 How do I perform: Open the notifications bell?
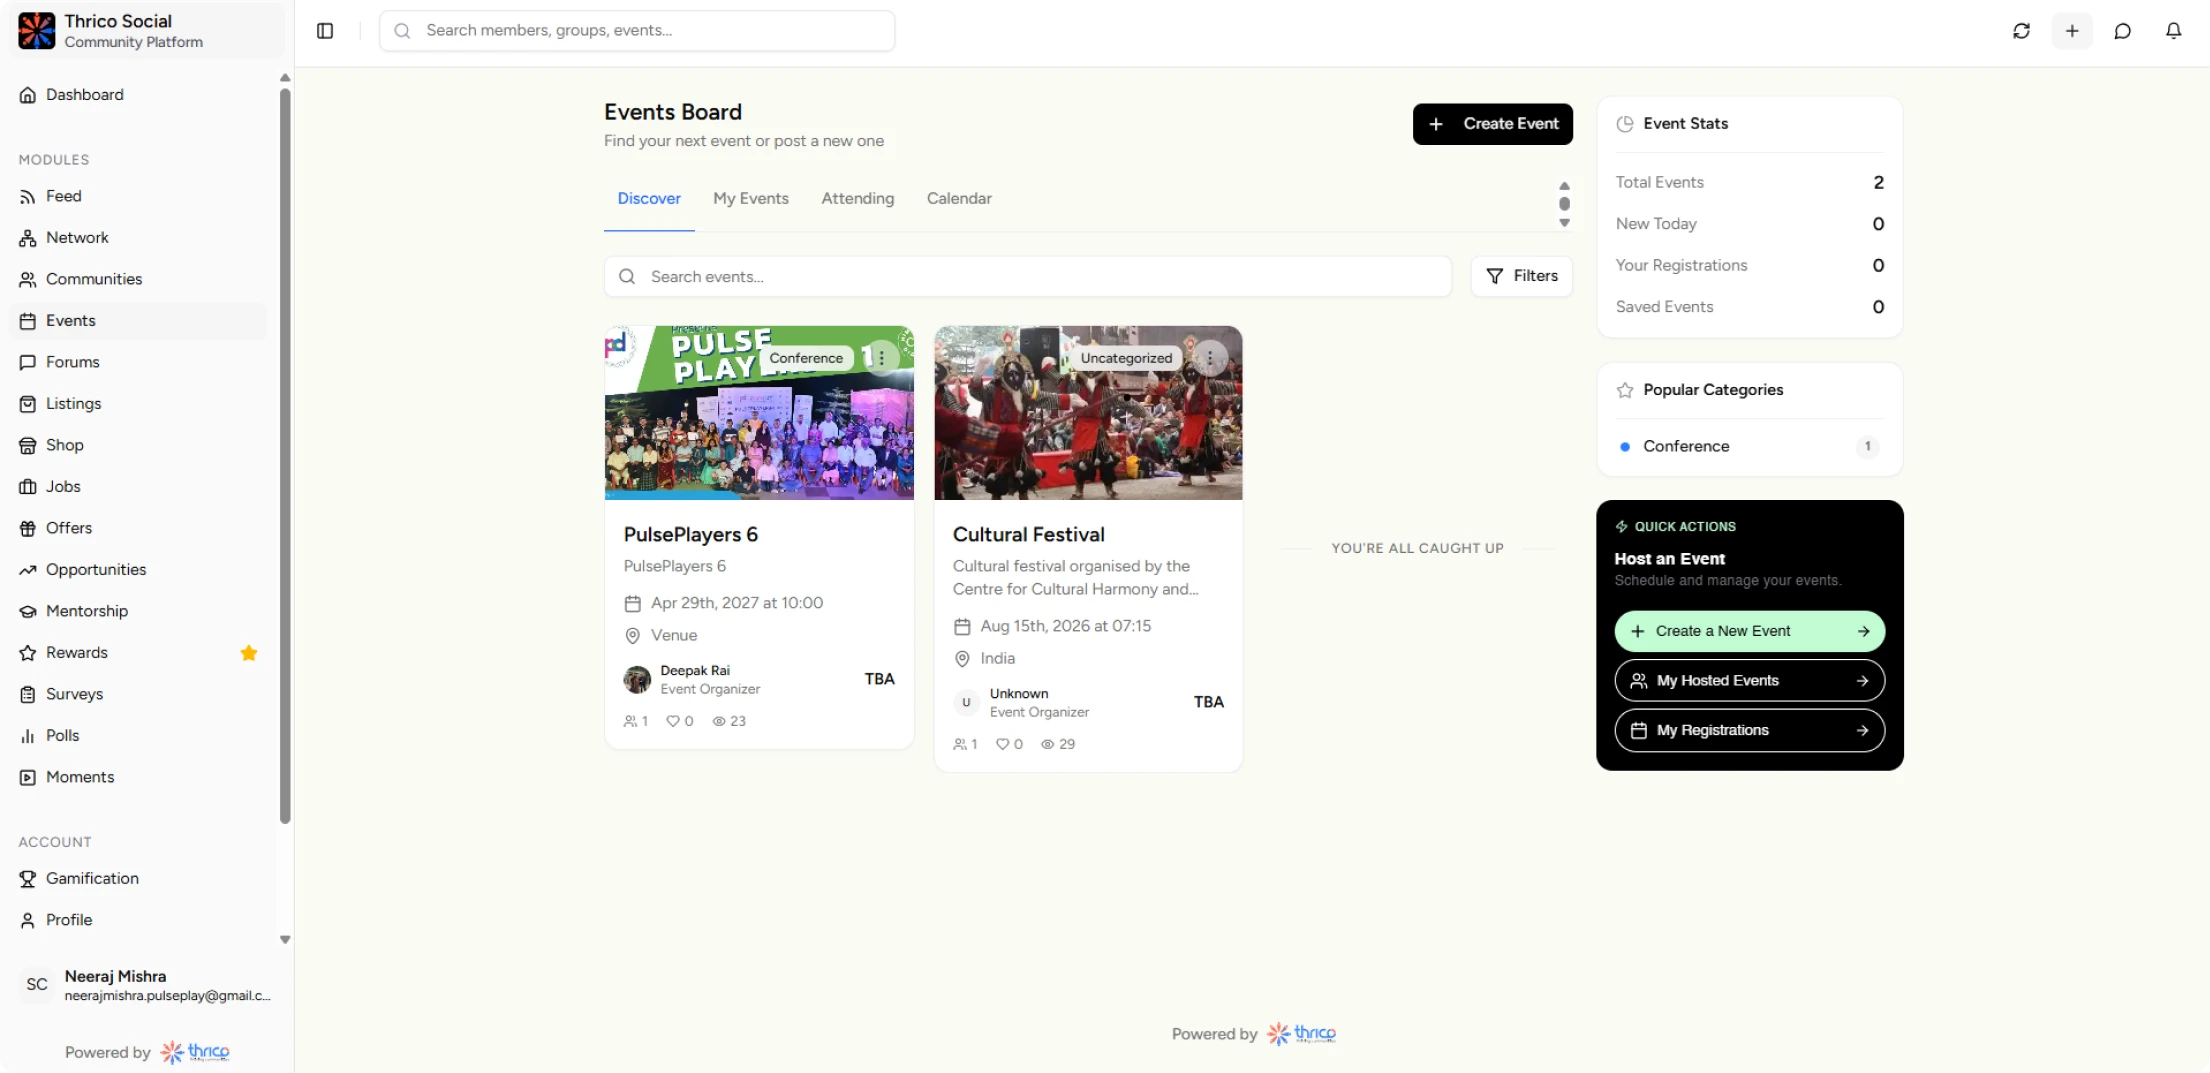click(2173, 31)
